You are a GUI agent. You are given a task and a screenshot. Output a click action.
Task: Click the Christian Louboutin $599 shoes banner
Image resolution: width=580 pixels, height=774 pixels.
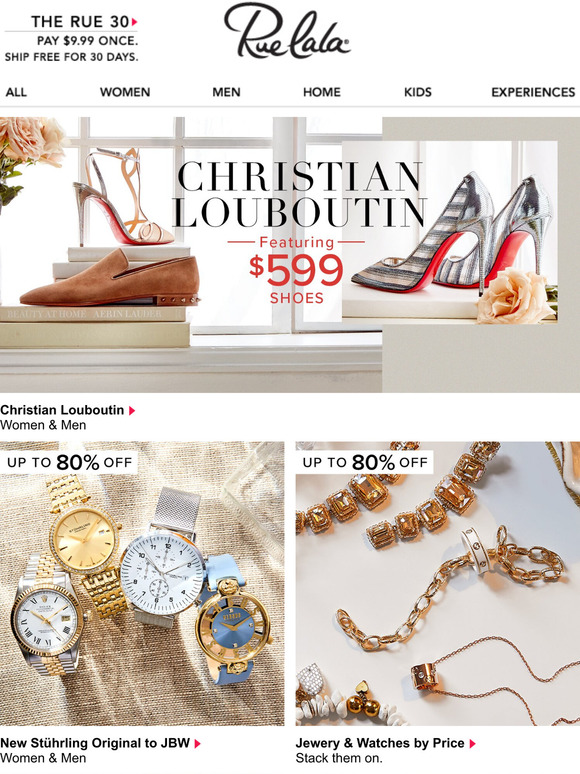(x=290, y=255)
